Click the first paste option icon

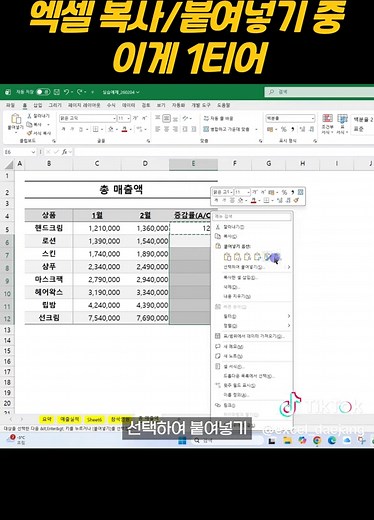click(x=227, y=257)
